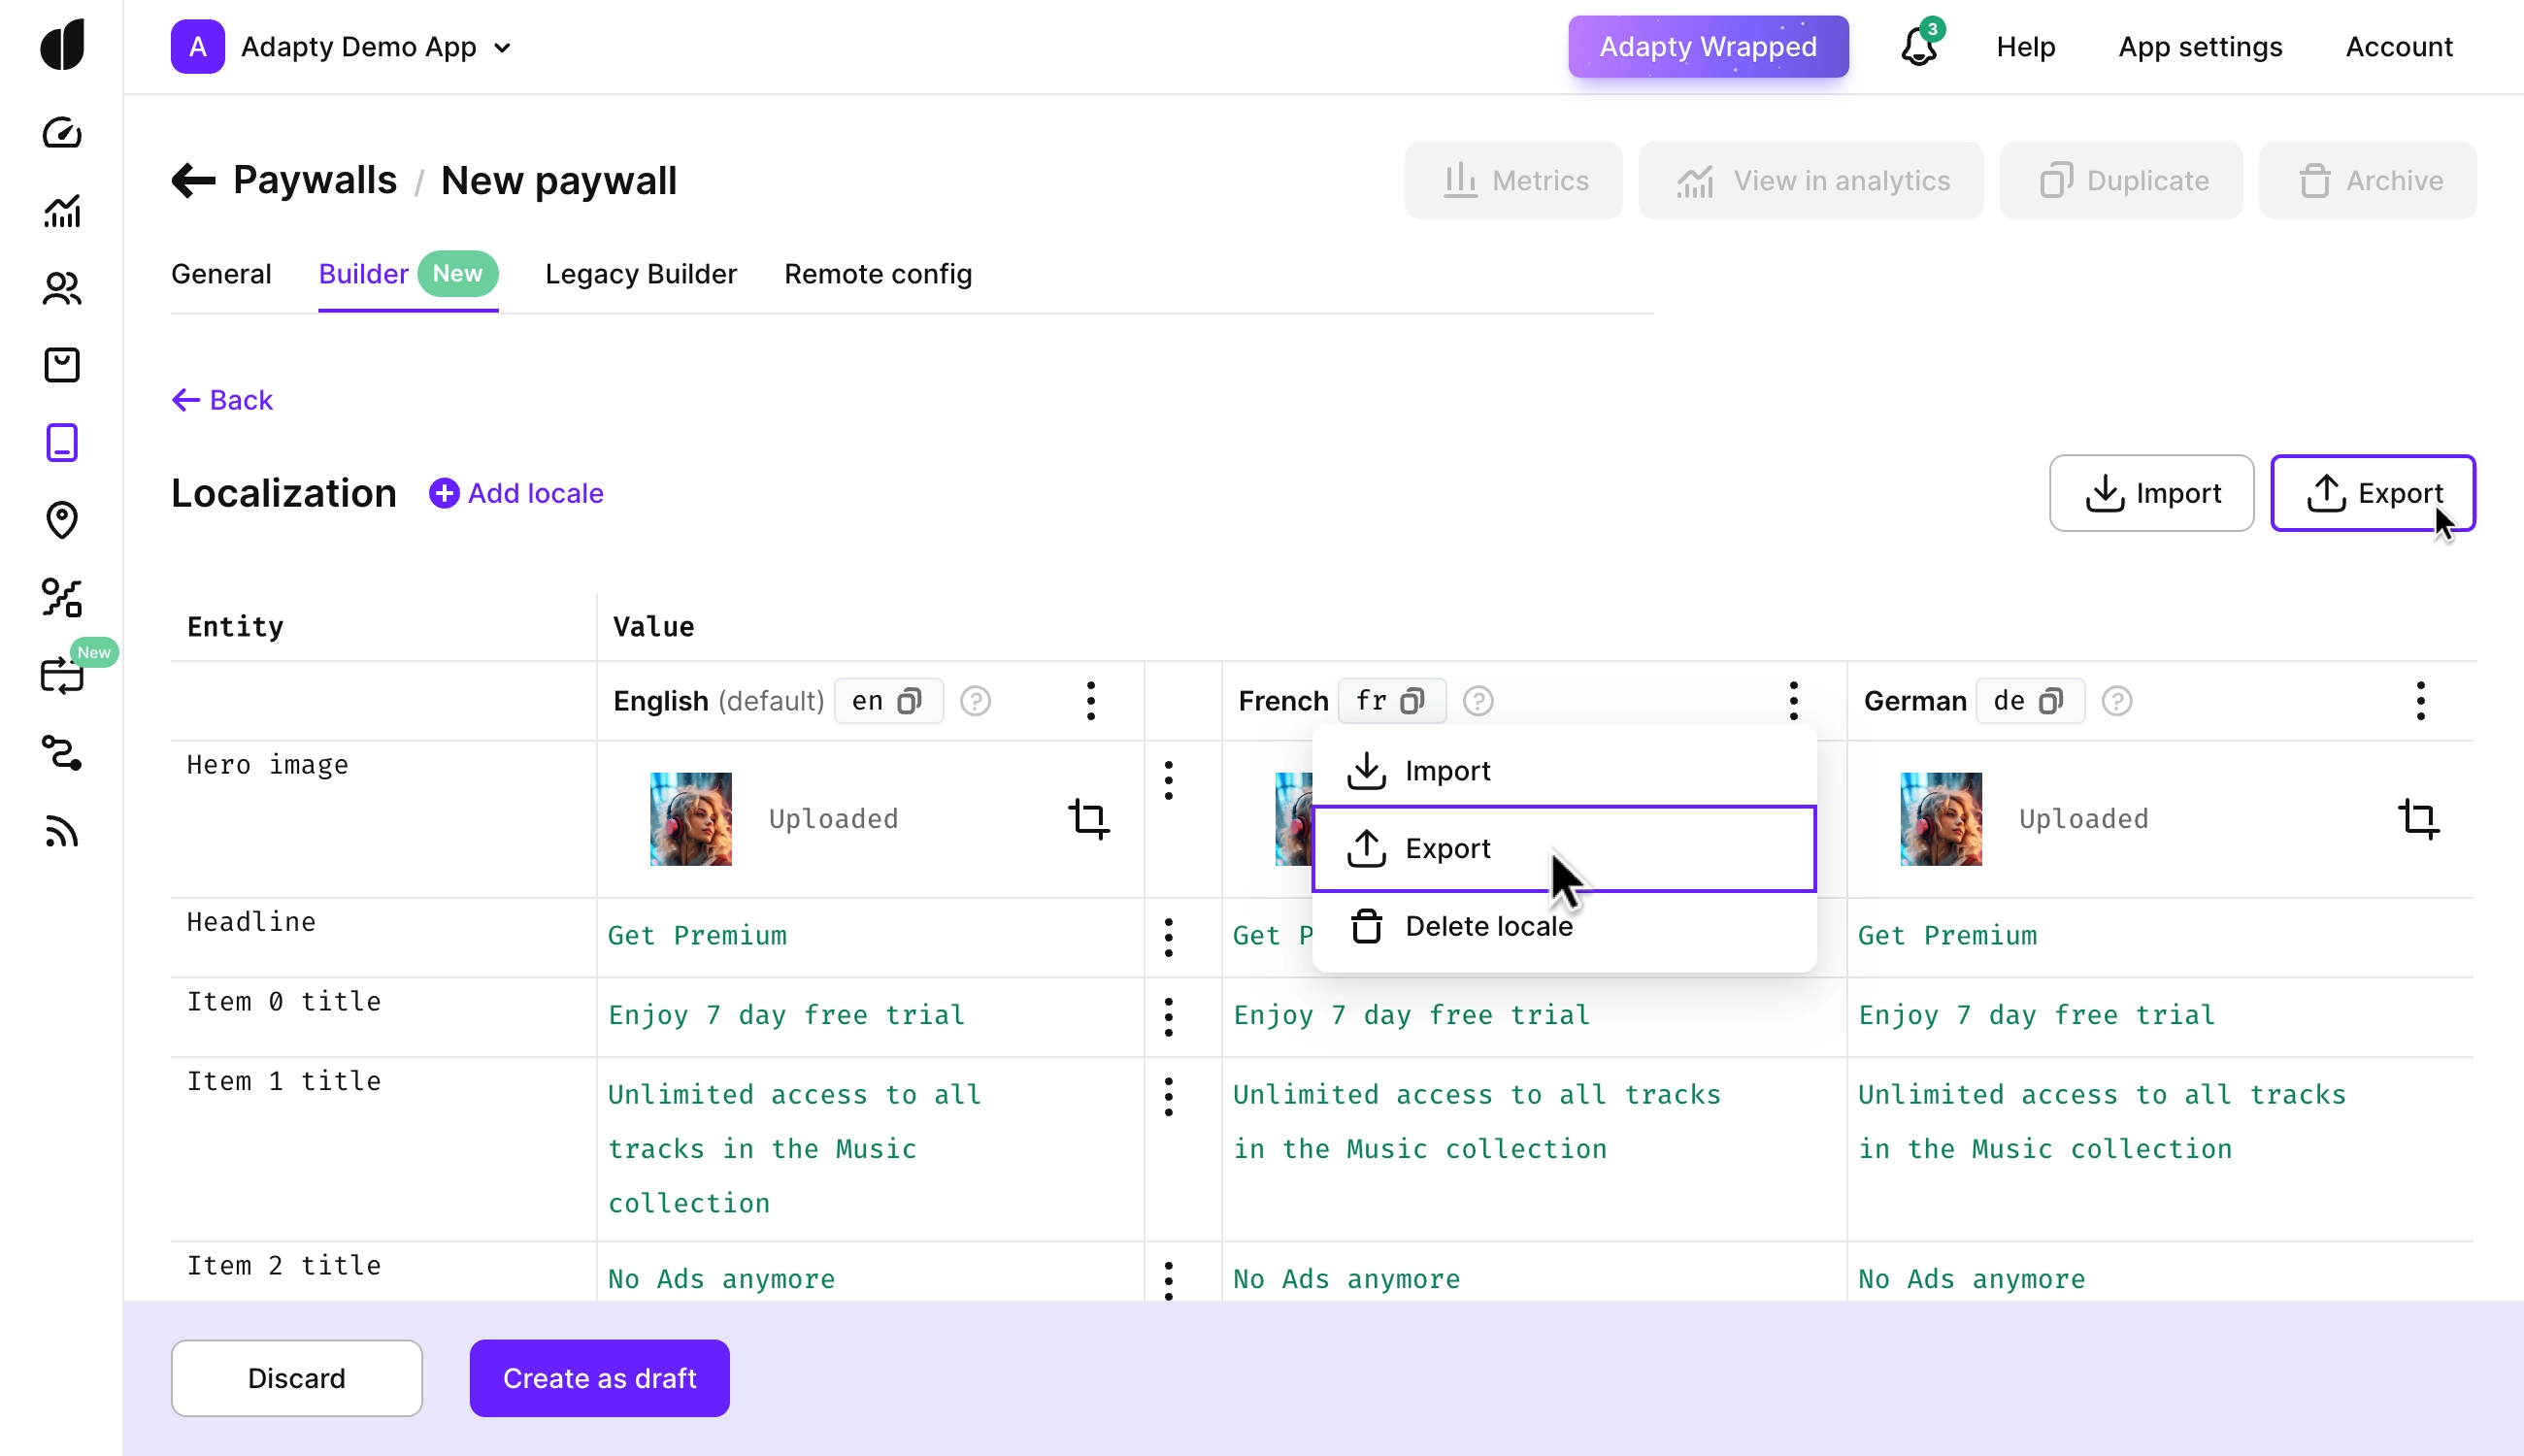Click the help question mark next to German
The height and width of the screenshot is (1456, 2524).
click(2116, 701)
